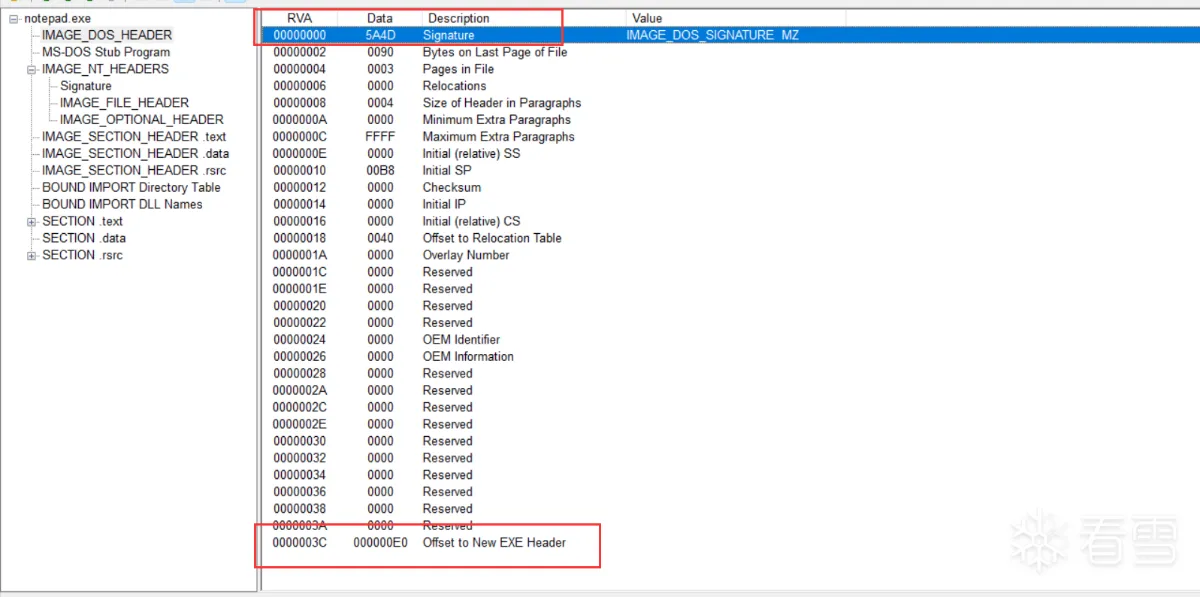This screenshot has width=1200, height=597.
Task: Select the Maximum Extra Paragraphs row
Action: [498, 137]
